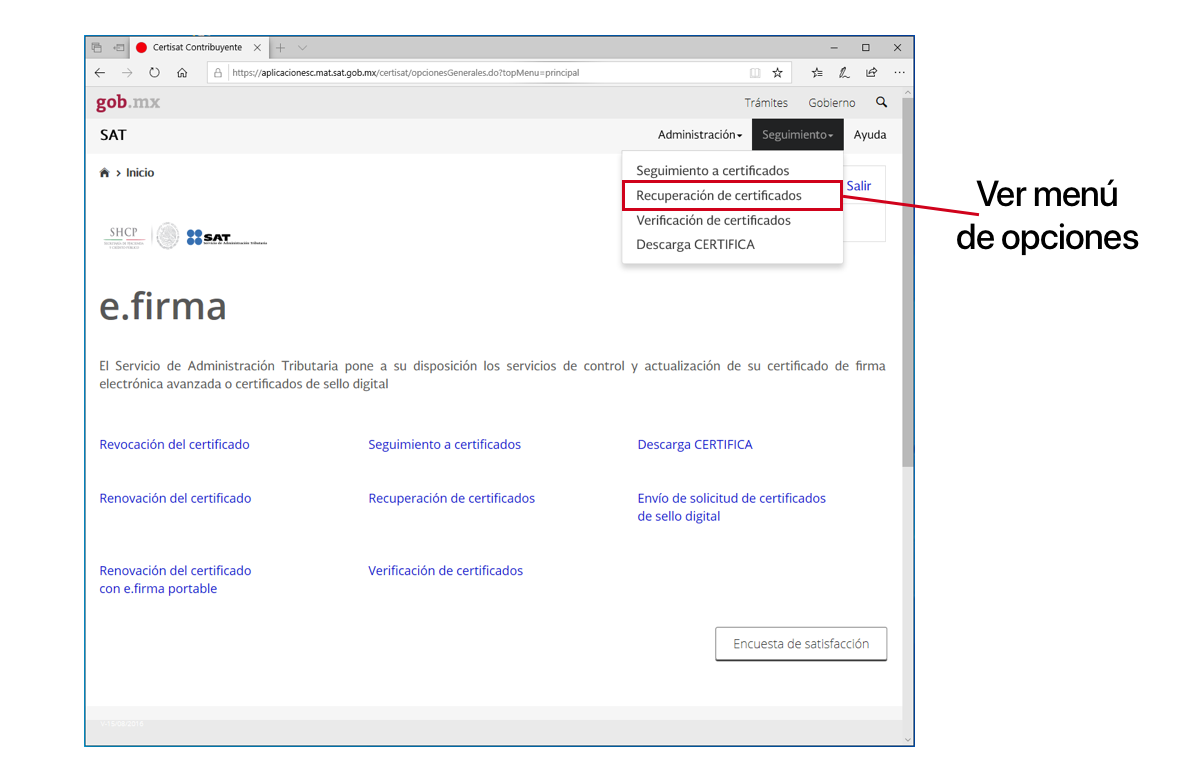The image size is (1184, 782).
Task: Open a new tab with plus icon
Action: [280, 48]
